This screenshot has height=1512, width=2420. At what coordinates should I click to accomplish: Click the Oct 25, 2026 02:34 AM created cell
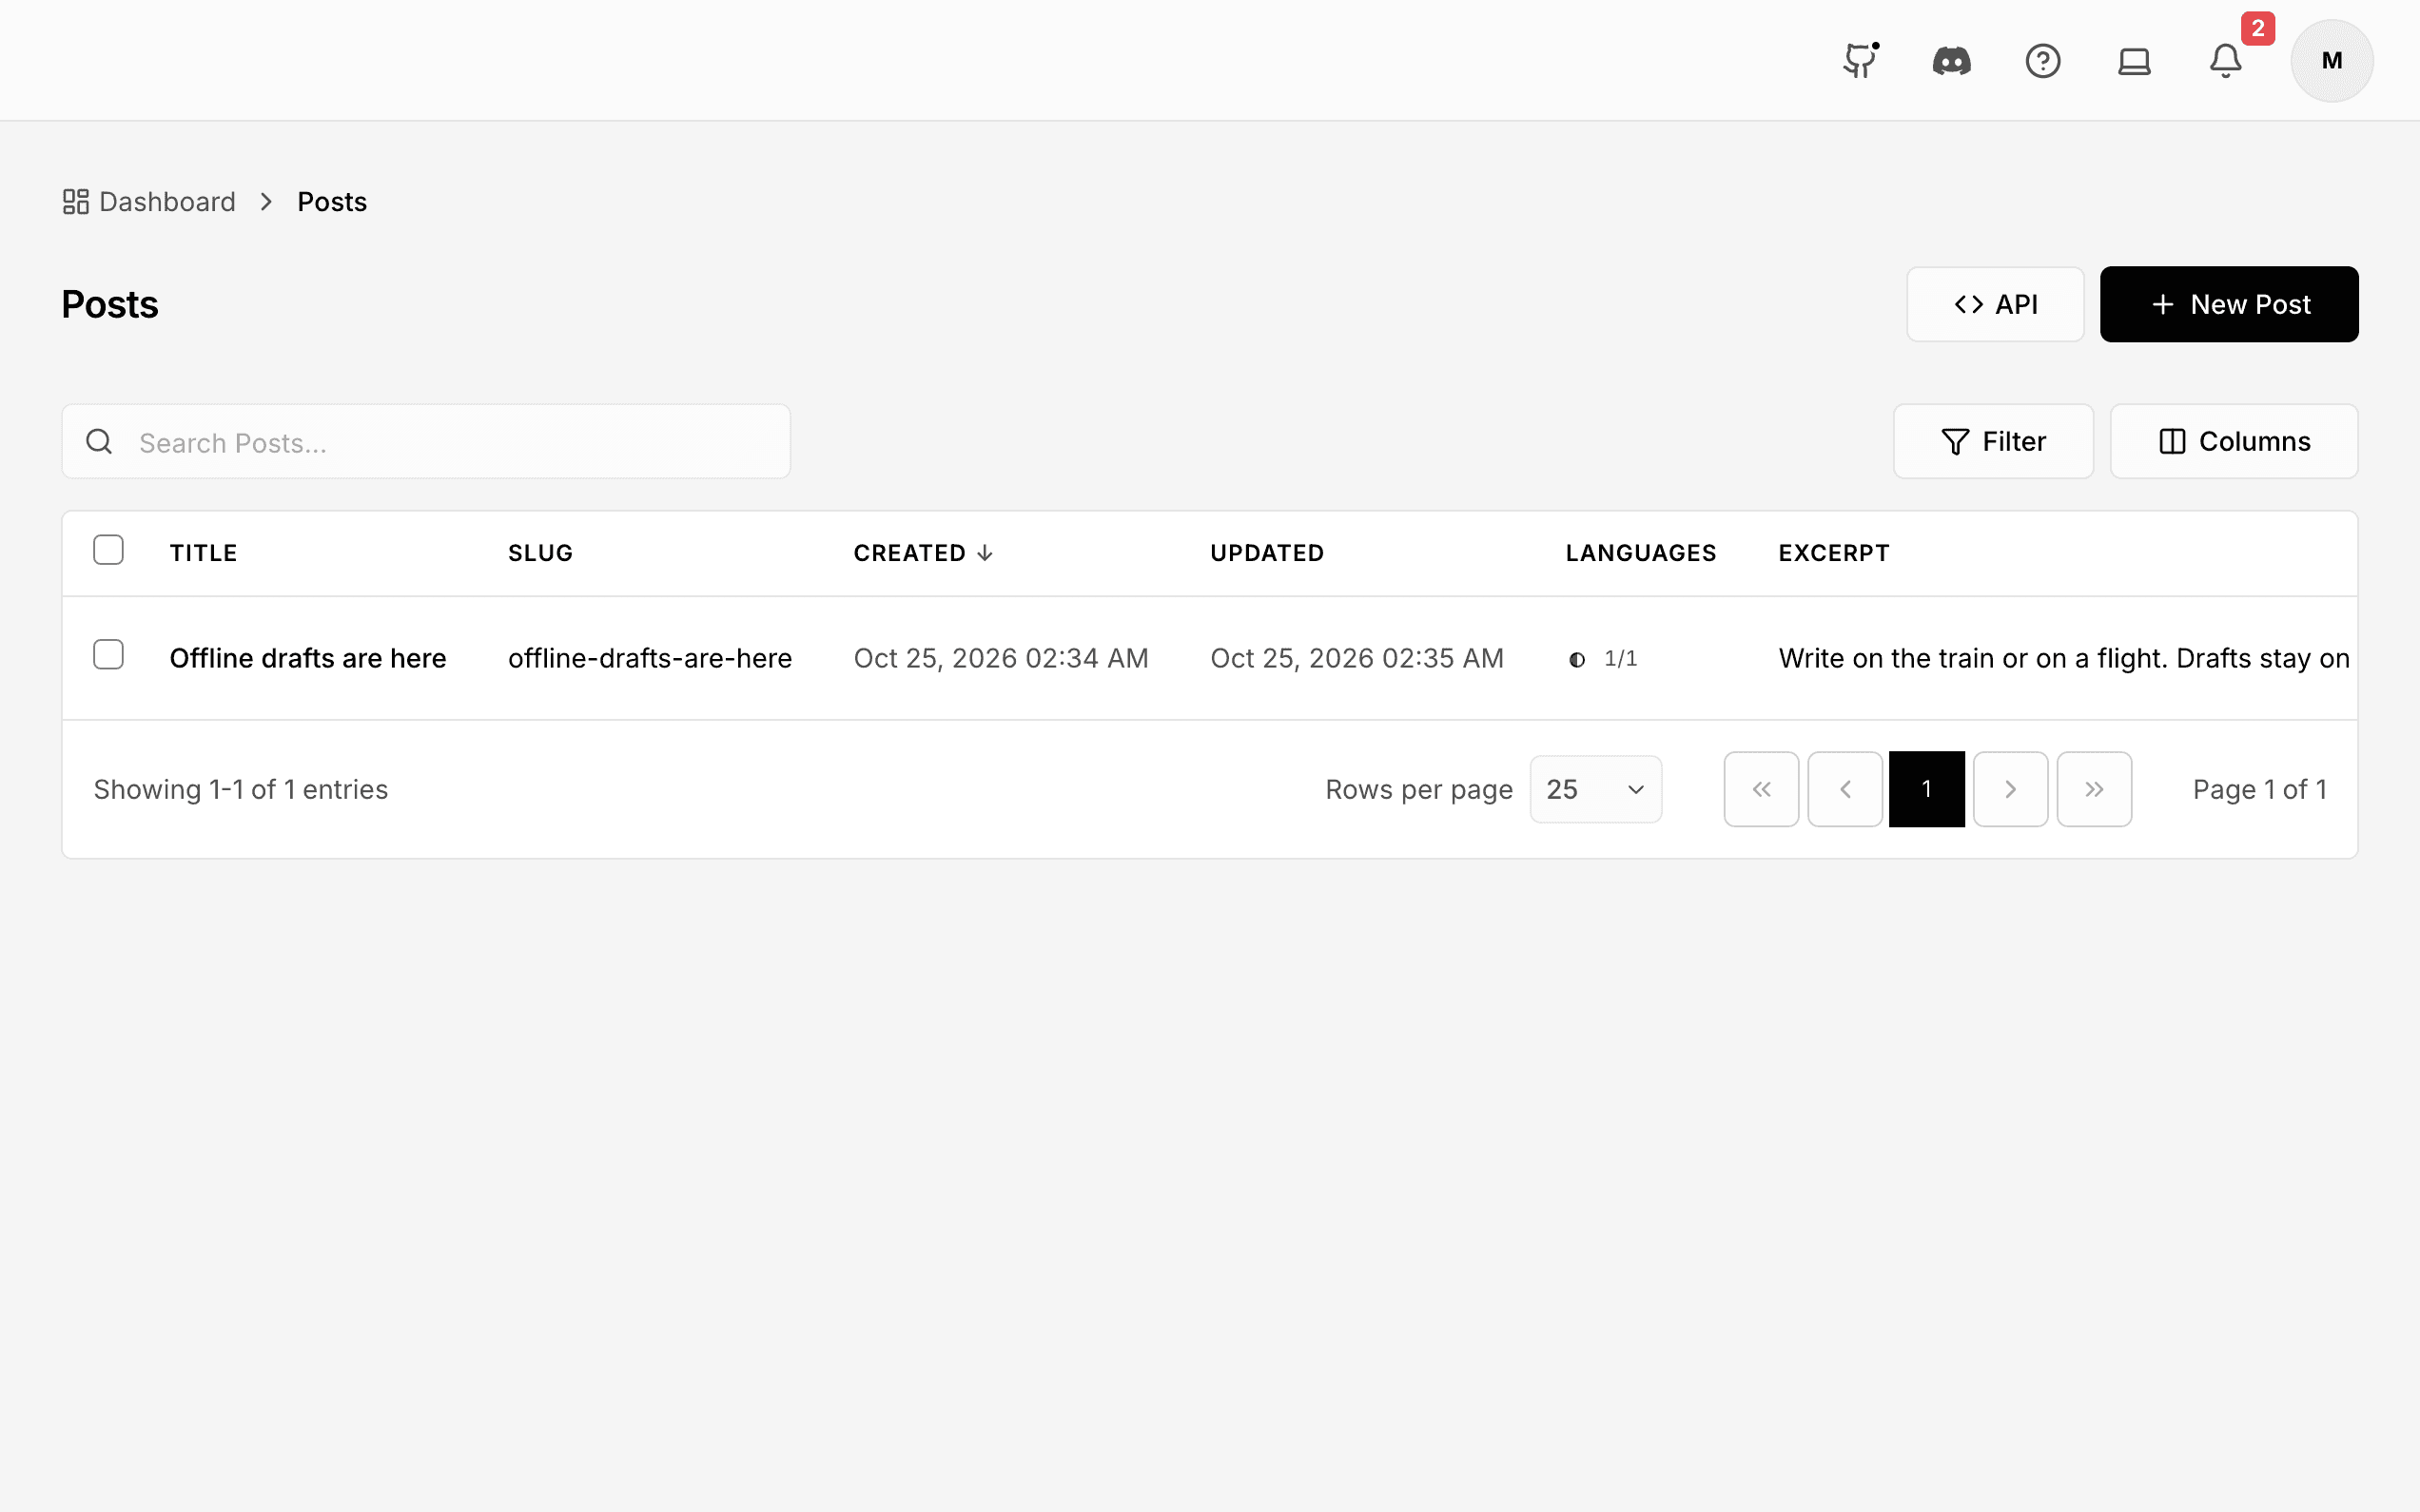click(x=1001, y=658)
